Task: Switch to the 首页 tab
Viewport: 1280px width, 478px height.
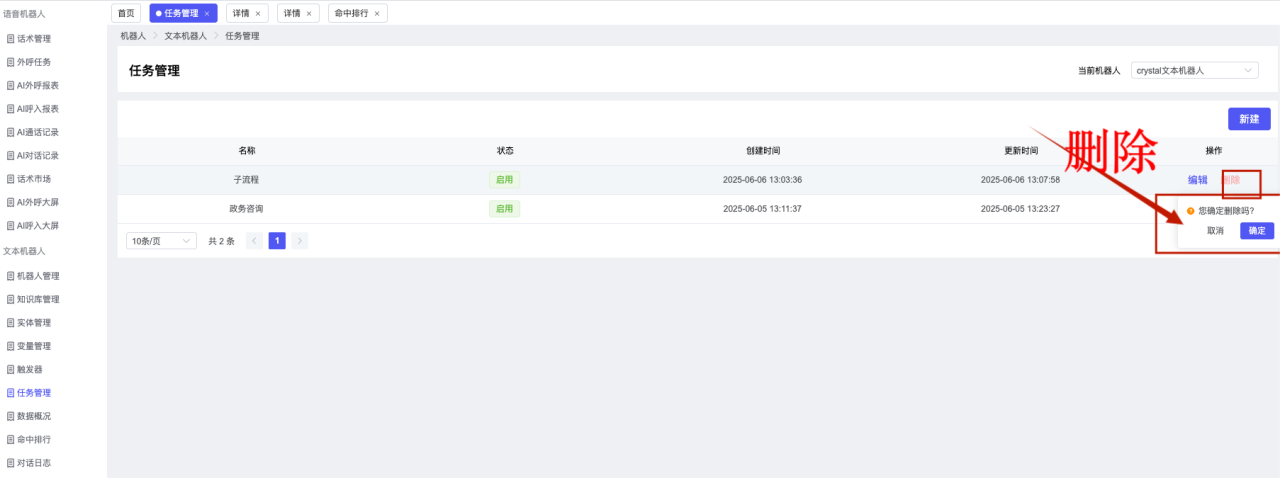Action: click(x=125, y=14)
